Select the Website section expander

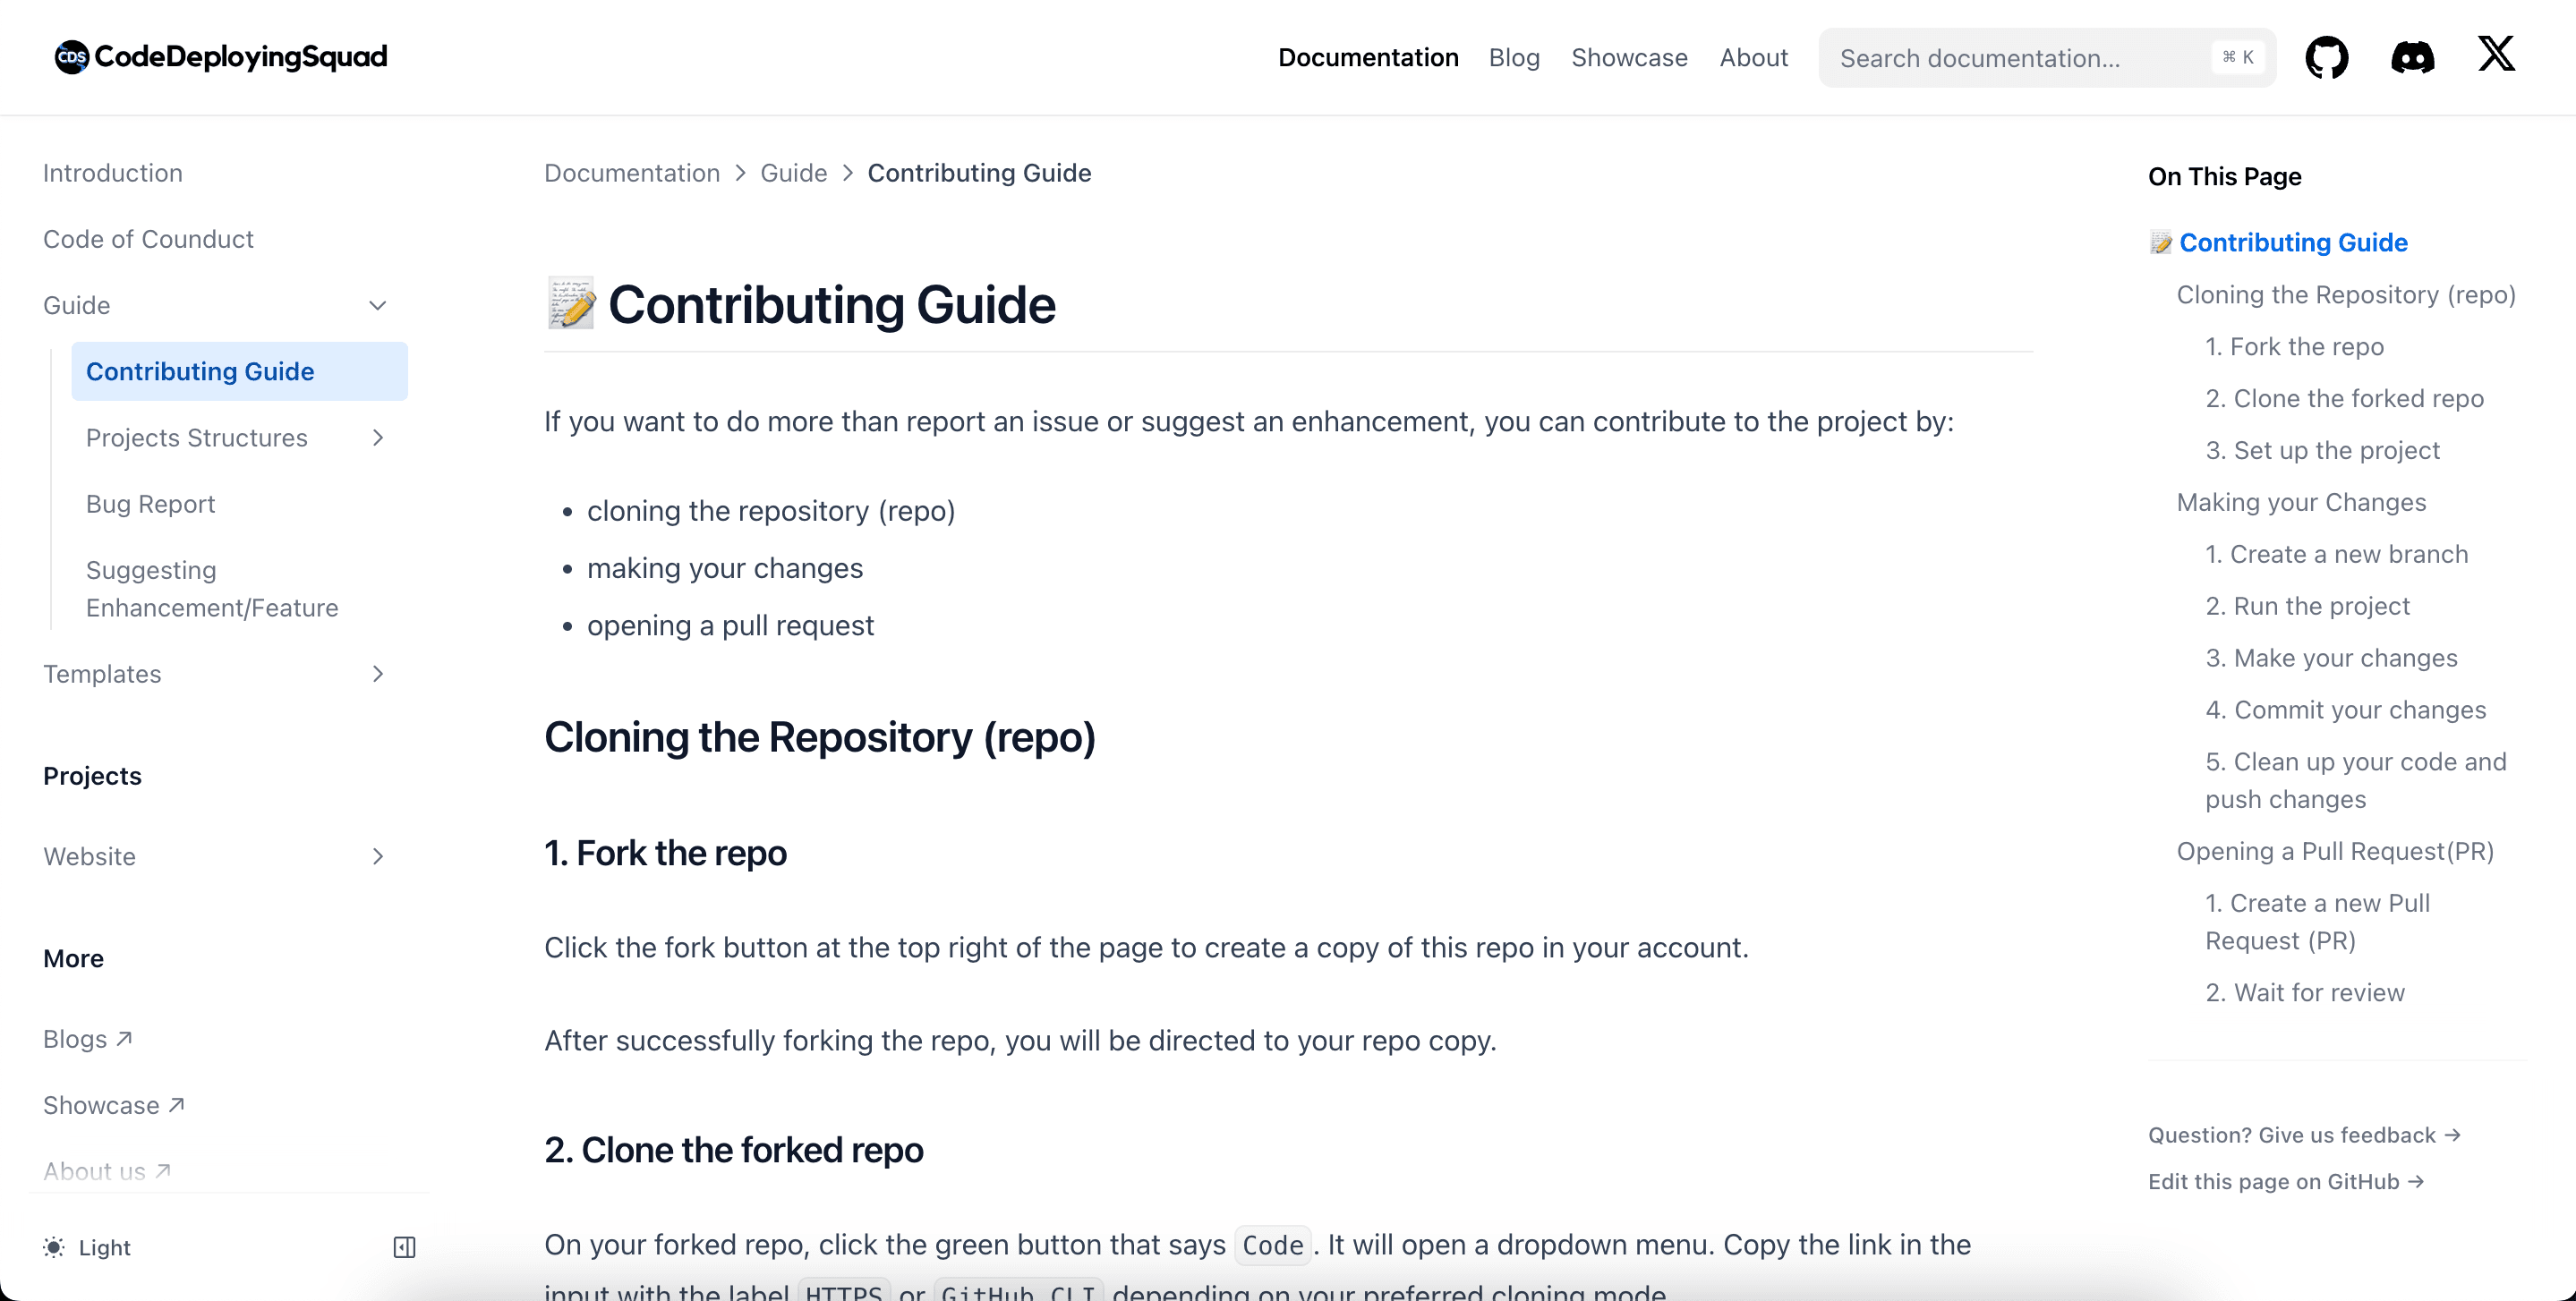point(380,855)
